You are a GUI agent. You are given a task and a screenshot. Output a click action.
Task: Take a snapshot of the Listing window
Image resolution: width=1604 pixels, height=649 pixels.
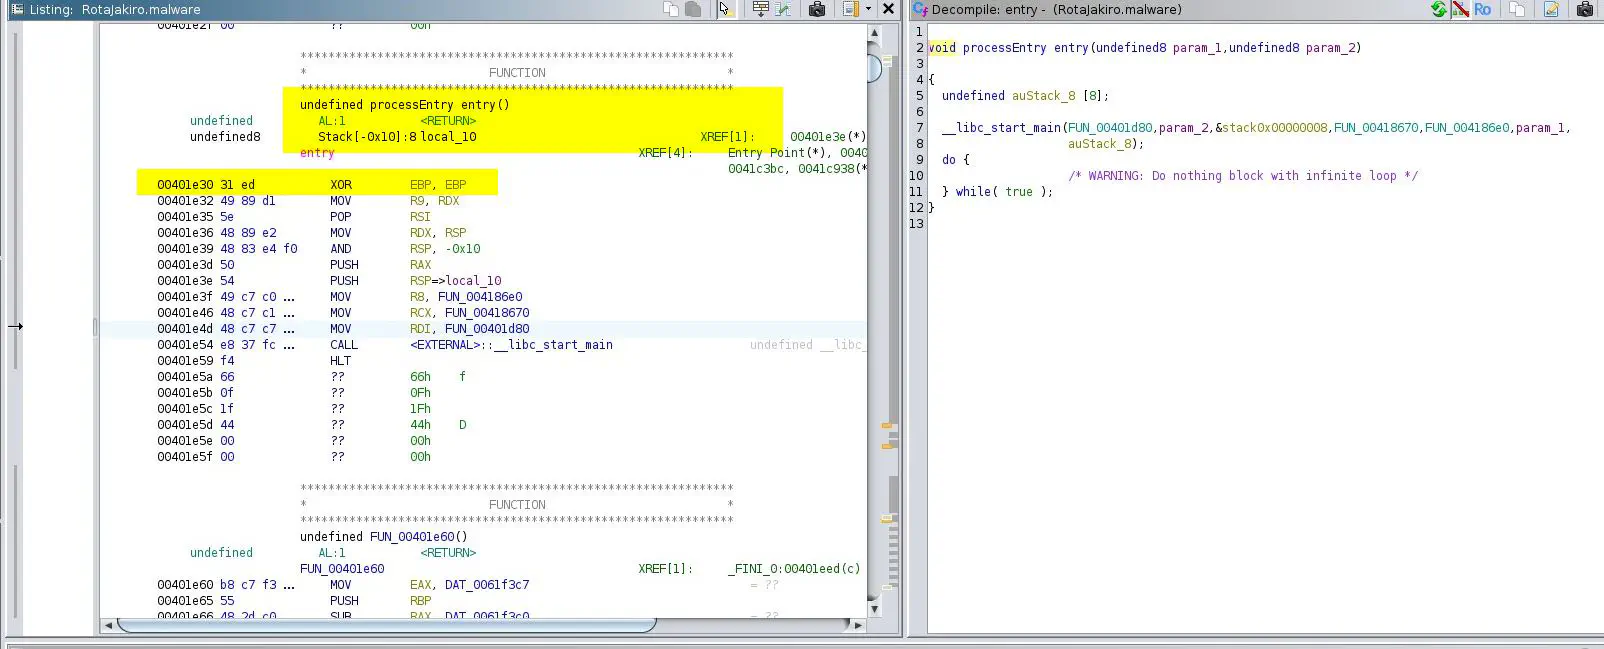tap(817, 9)
